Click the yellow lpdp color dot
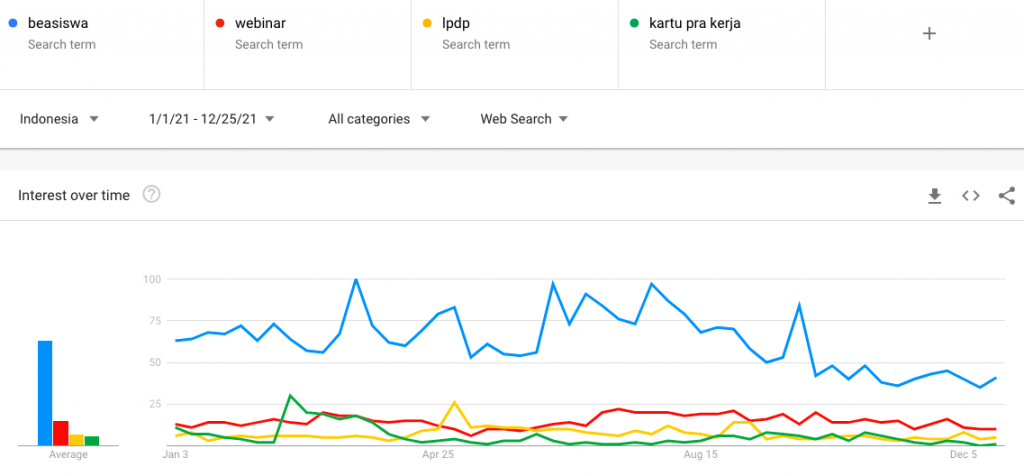The width and height of the screenshot is (1024, 476). click(x=426, y=23)
